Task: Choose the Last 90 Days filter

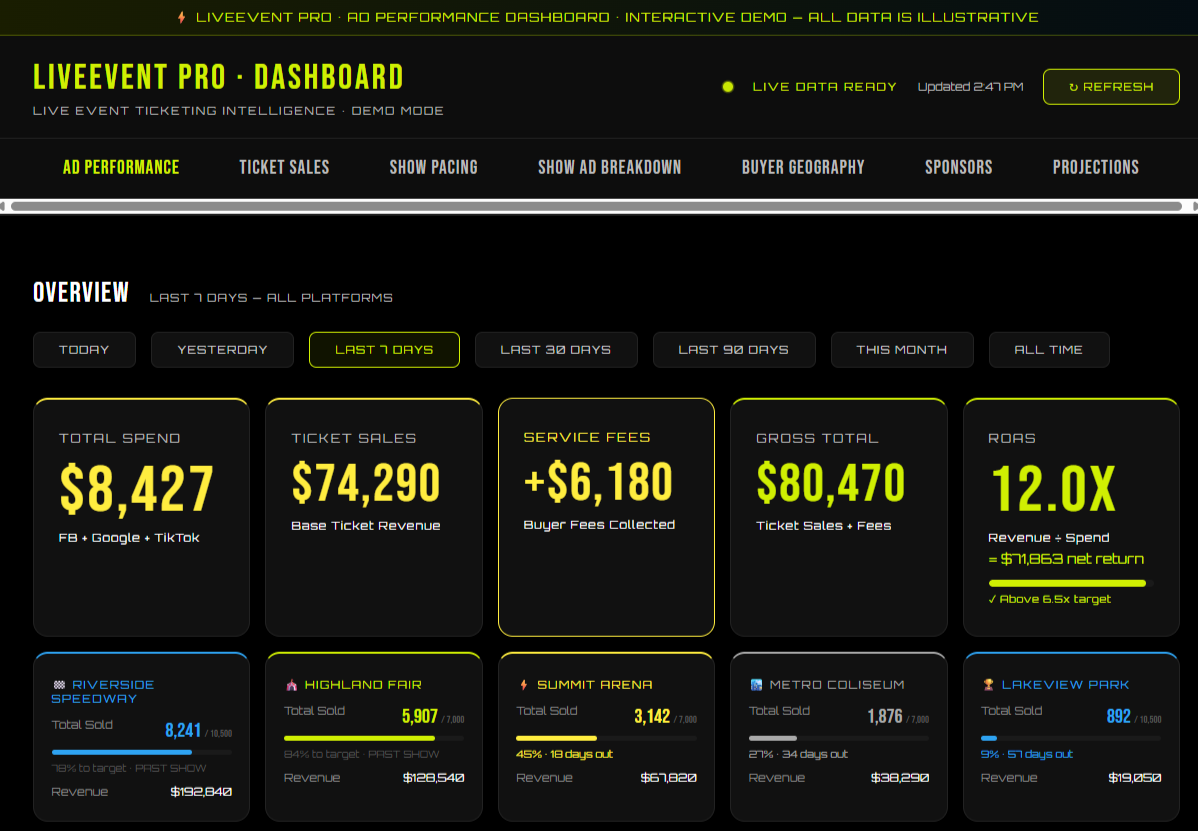Action: (x=734, y=350)
